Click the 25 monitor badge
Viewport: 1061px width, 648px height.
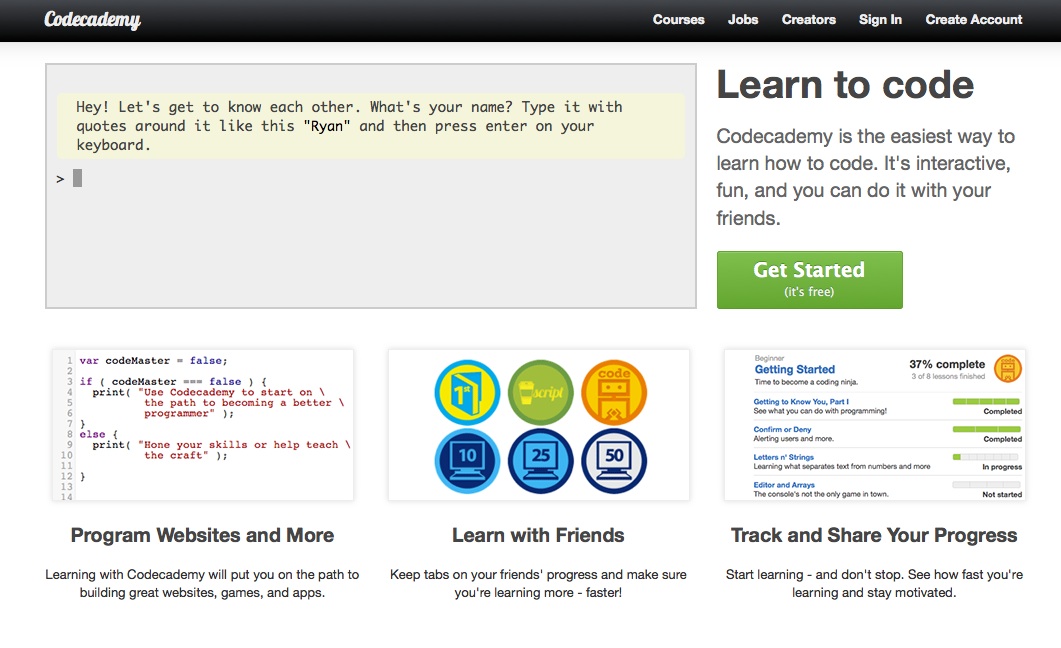[541, 461]
